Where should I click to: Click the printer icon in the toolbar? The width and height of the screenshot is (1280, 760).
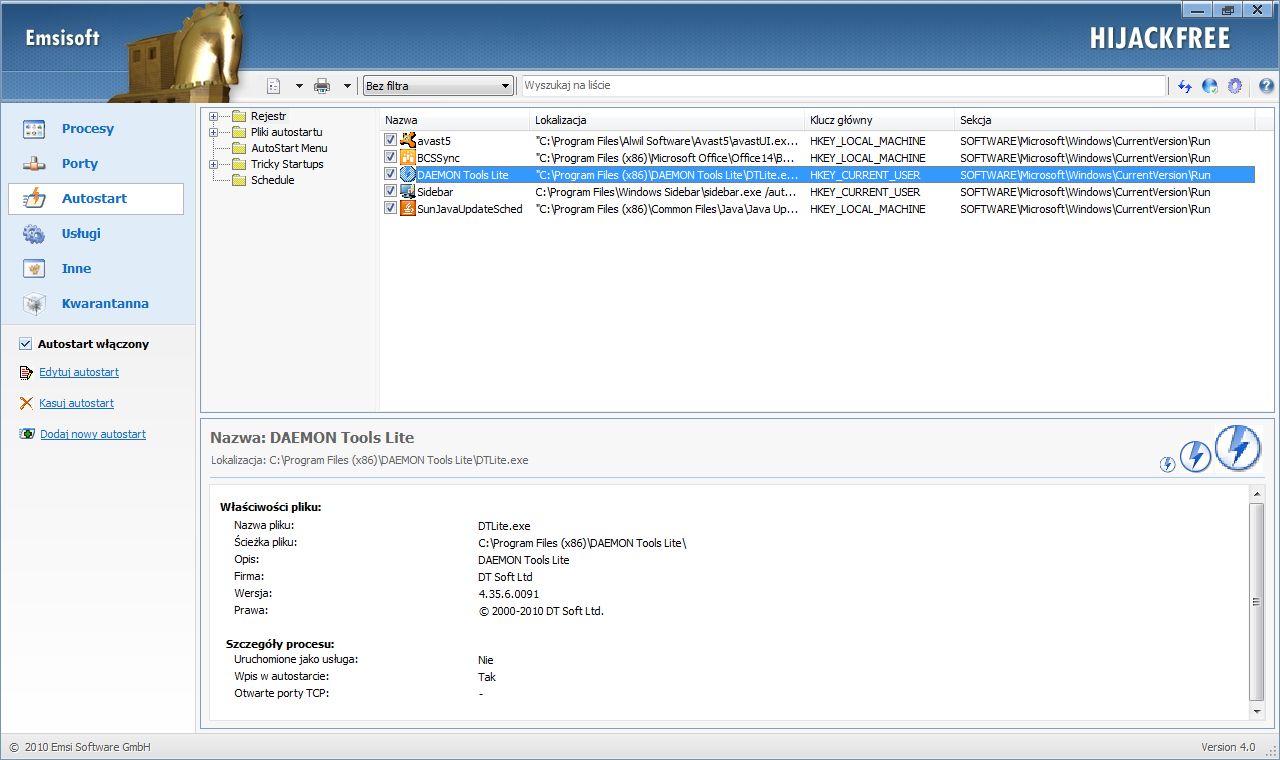coord(322,86)
